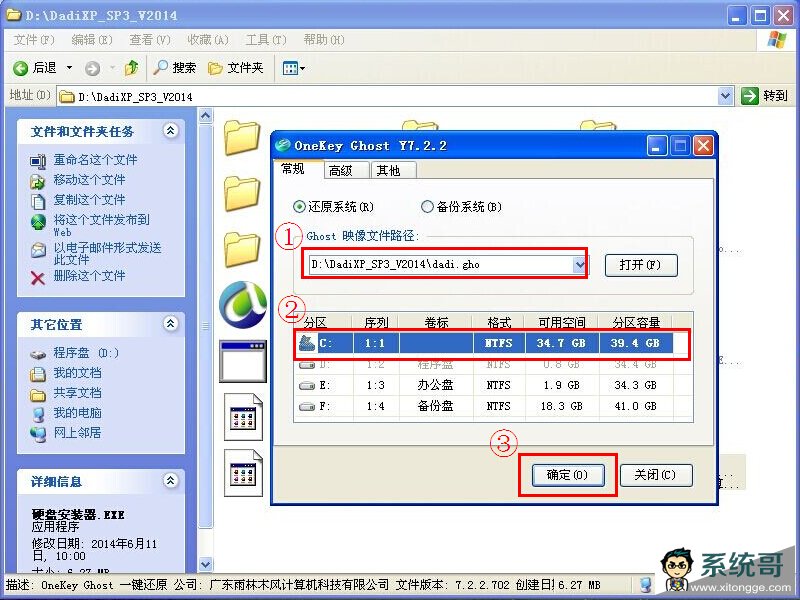Image resolution: width=800 pixels, height=600 pixels.
Task: Click 重命名这个文件 task icon
Action: pyautogui.click(x=38, y=161)
